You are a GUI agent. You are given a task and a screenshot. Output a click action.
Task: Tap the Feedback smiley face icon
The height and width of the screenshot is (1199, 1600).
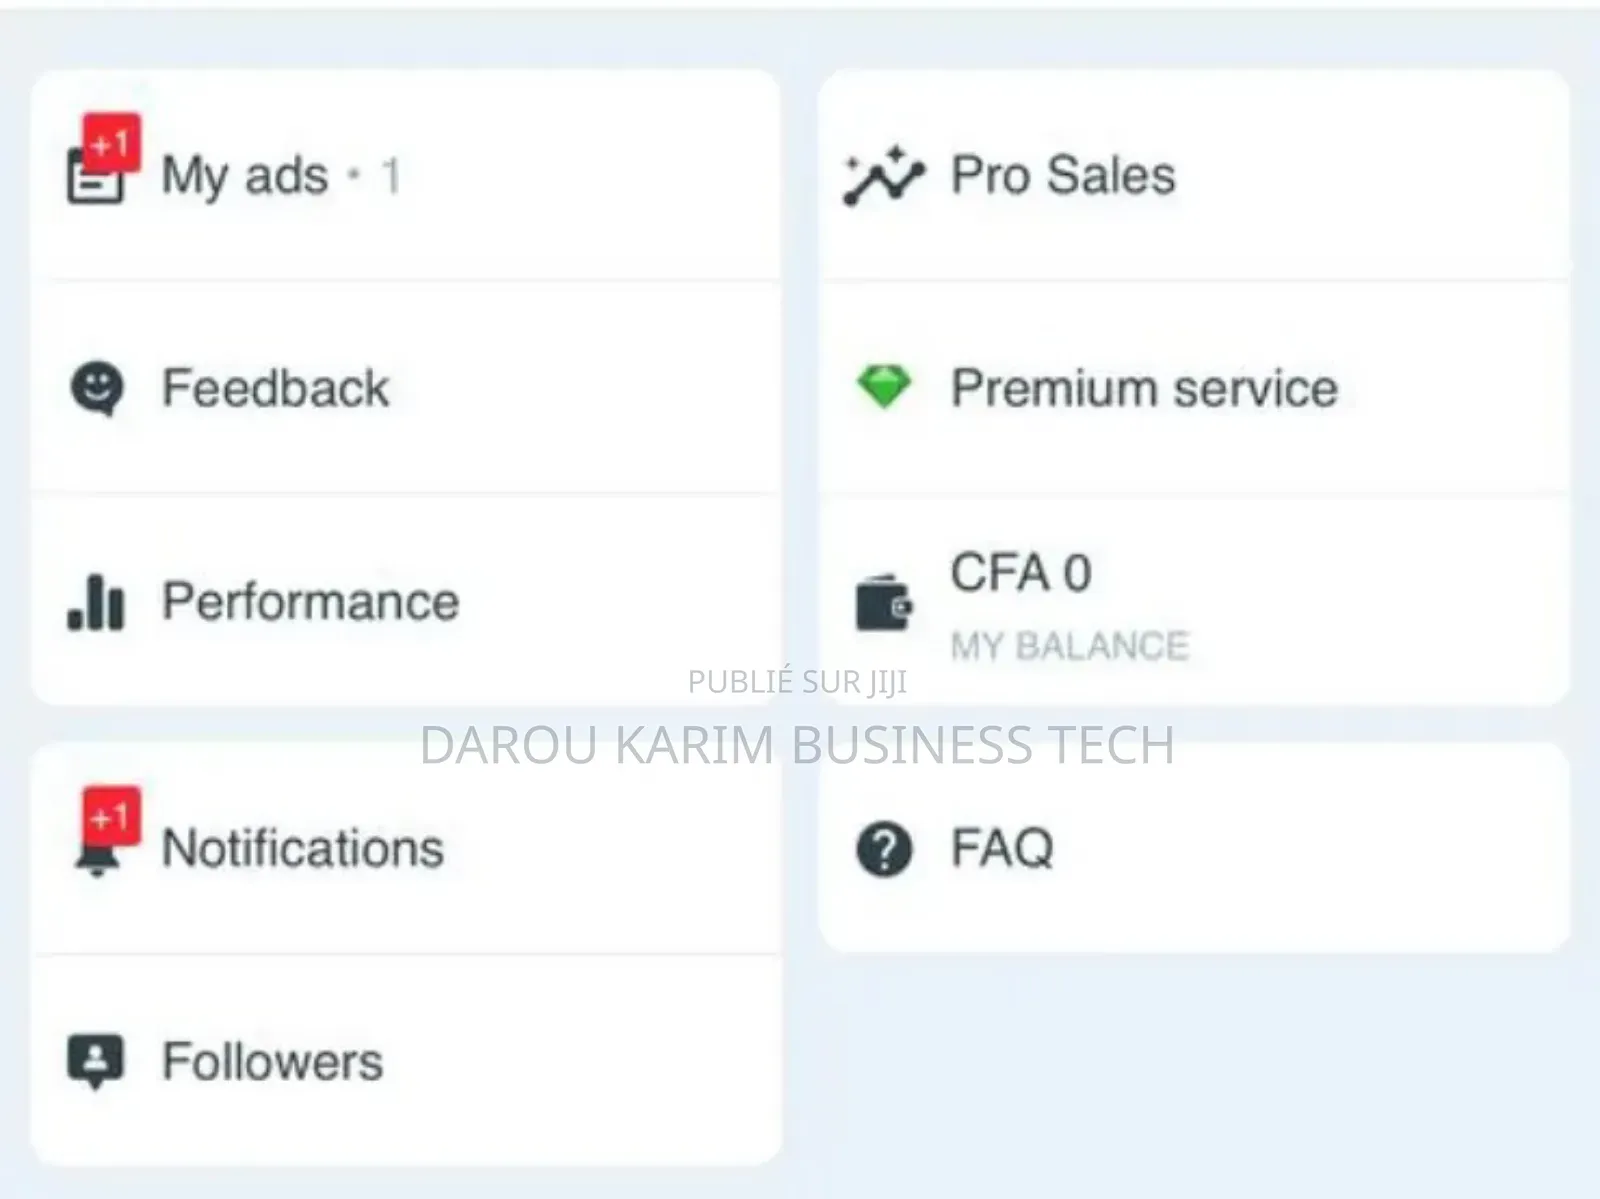tap(97, 387)
